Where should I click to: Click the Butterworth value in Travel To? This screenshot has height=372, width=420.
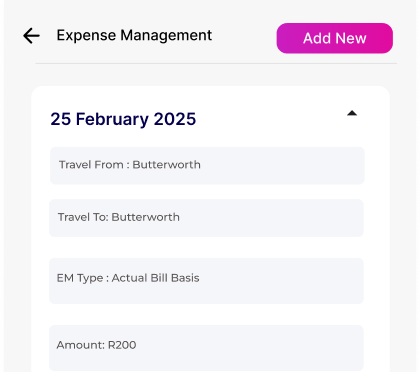145,217
